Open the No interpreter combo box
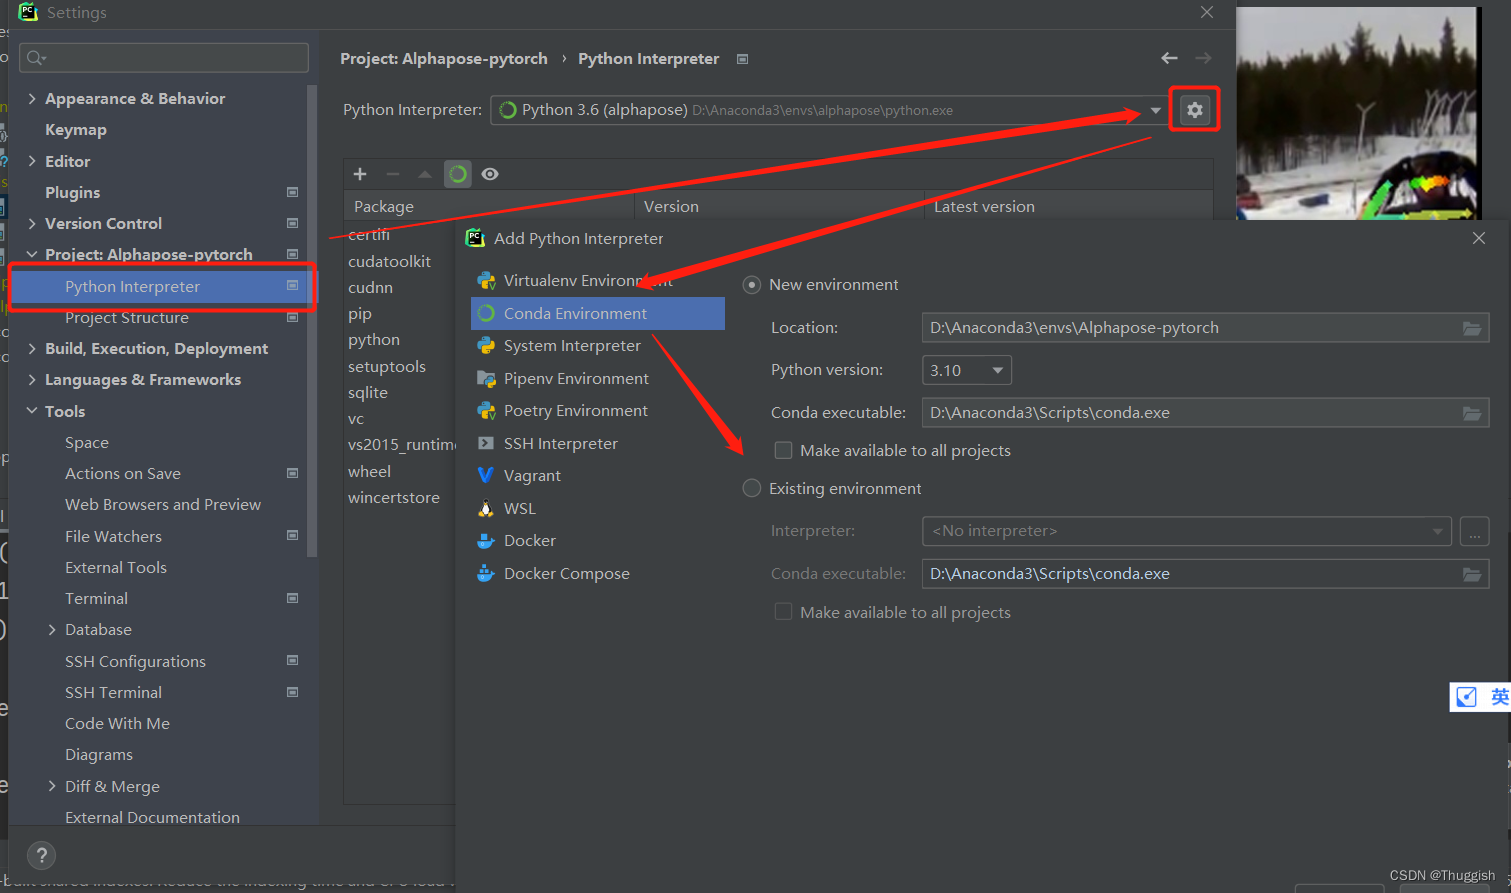1511x893 pixels. point(1186,531)
